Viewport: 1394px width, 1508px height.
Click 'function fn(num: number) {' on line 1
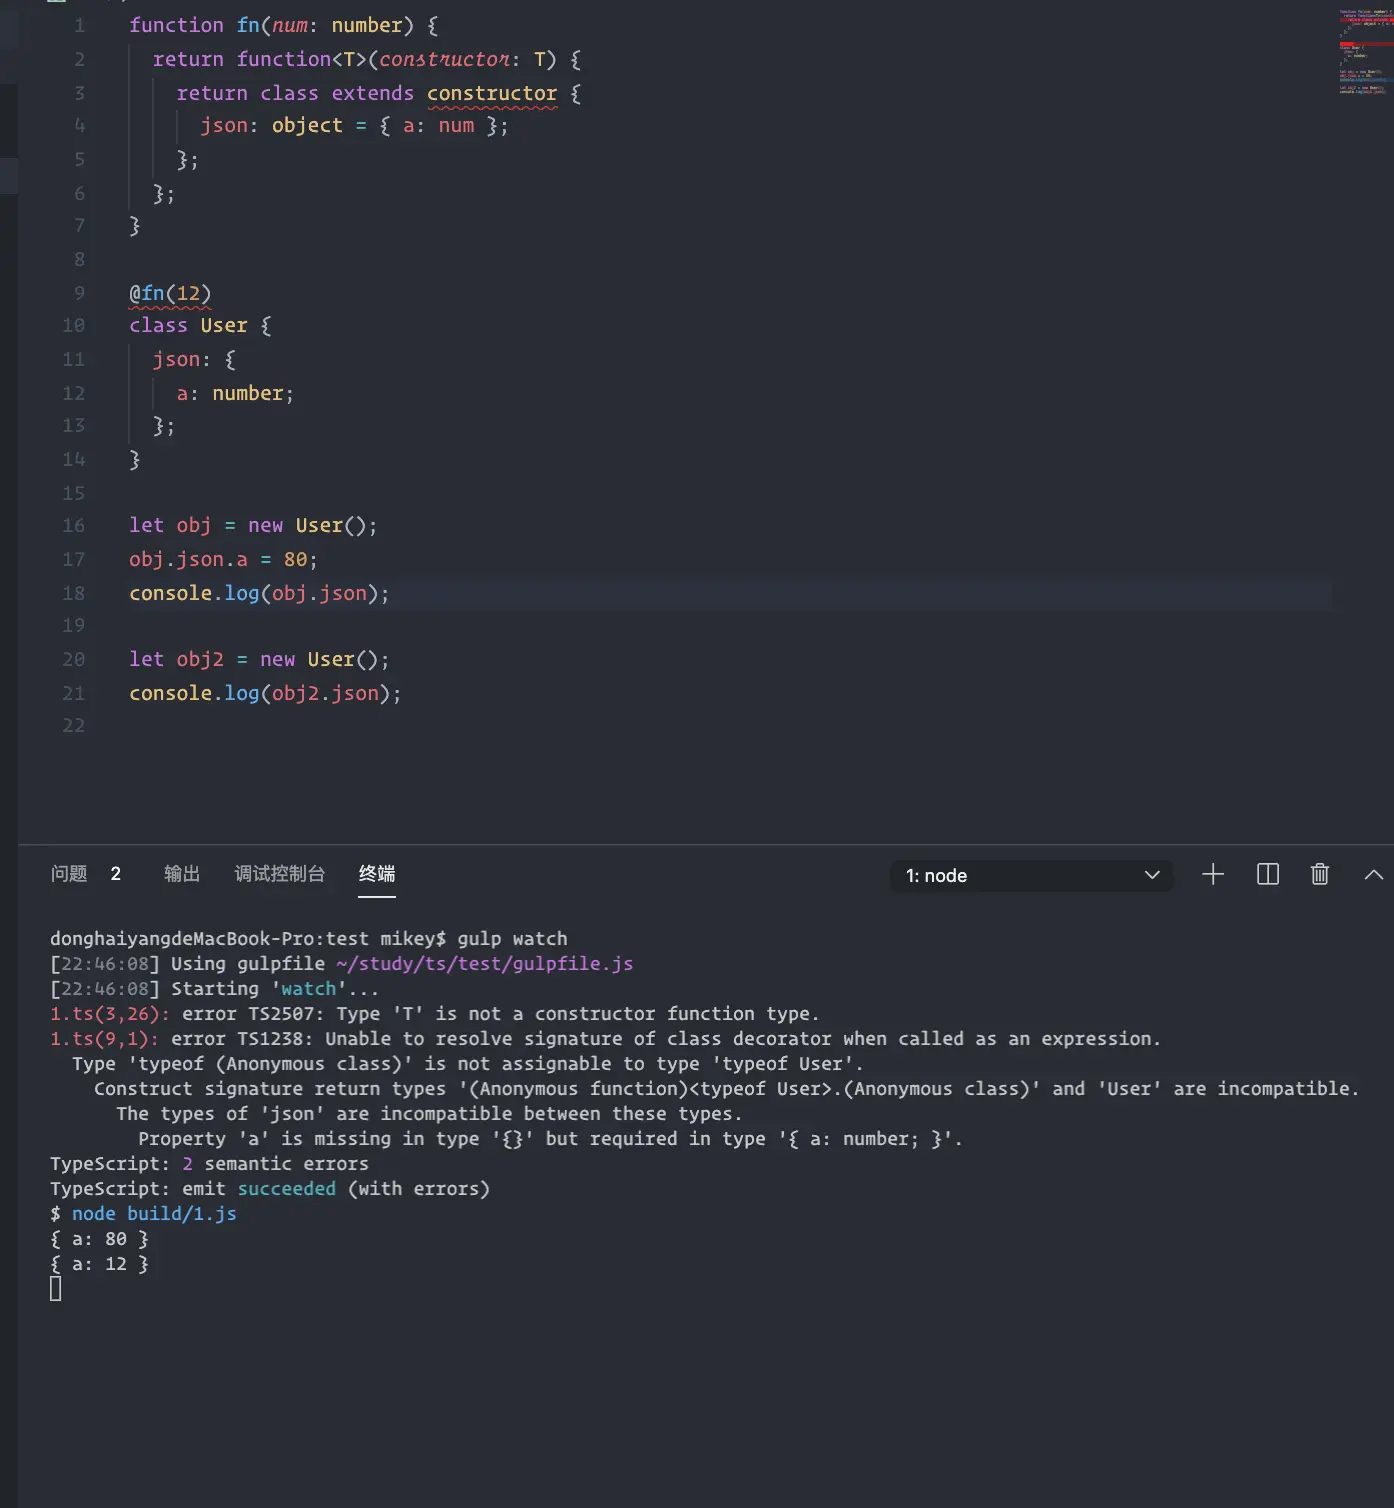pos(284,25)
